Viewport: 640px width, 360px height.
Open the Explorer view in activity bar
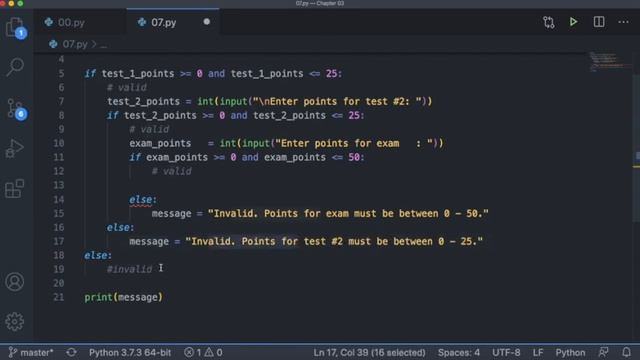tap(16, 28)
